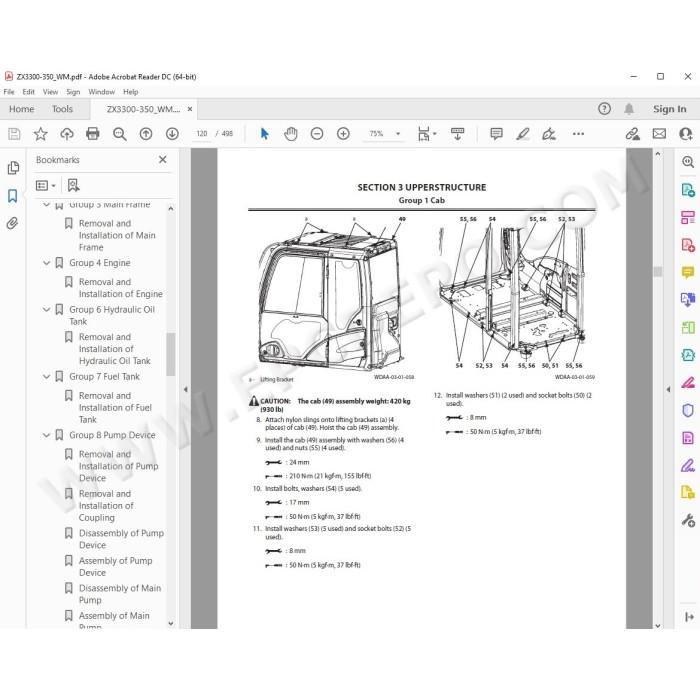This screenshot has width=700, height=700.
Task: Open the Add comment sticky note tool
Action: click(496, 133)
